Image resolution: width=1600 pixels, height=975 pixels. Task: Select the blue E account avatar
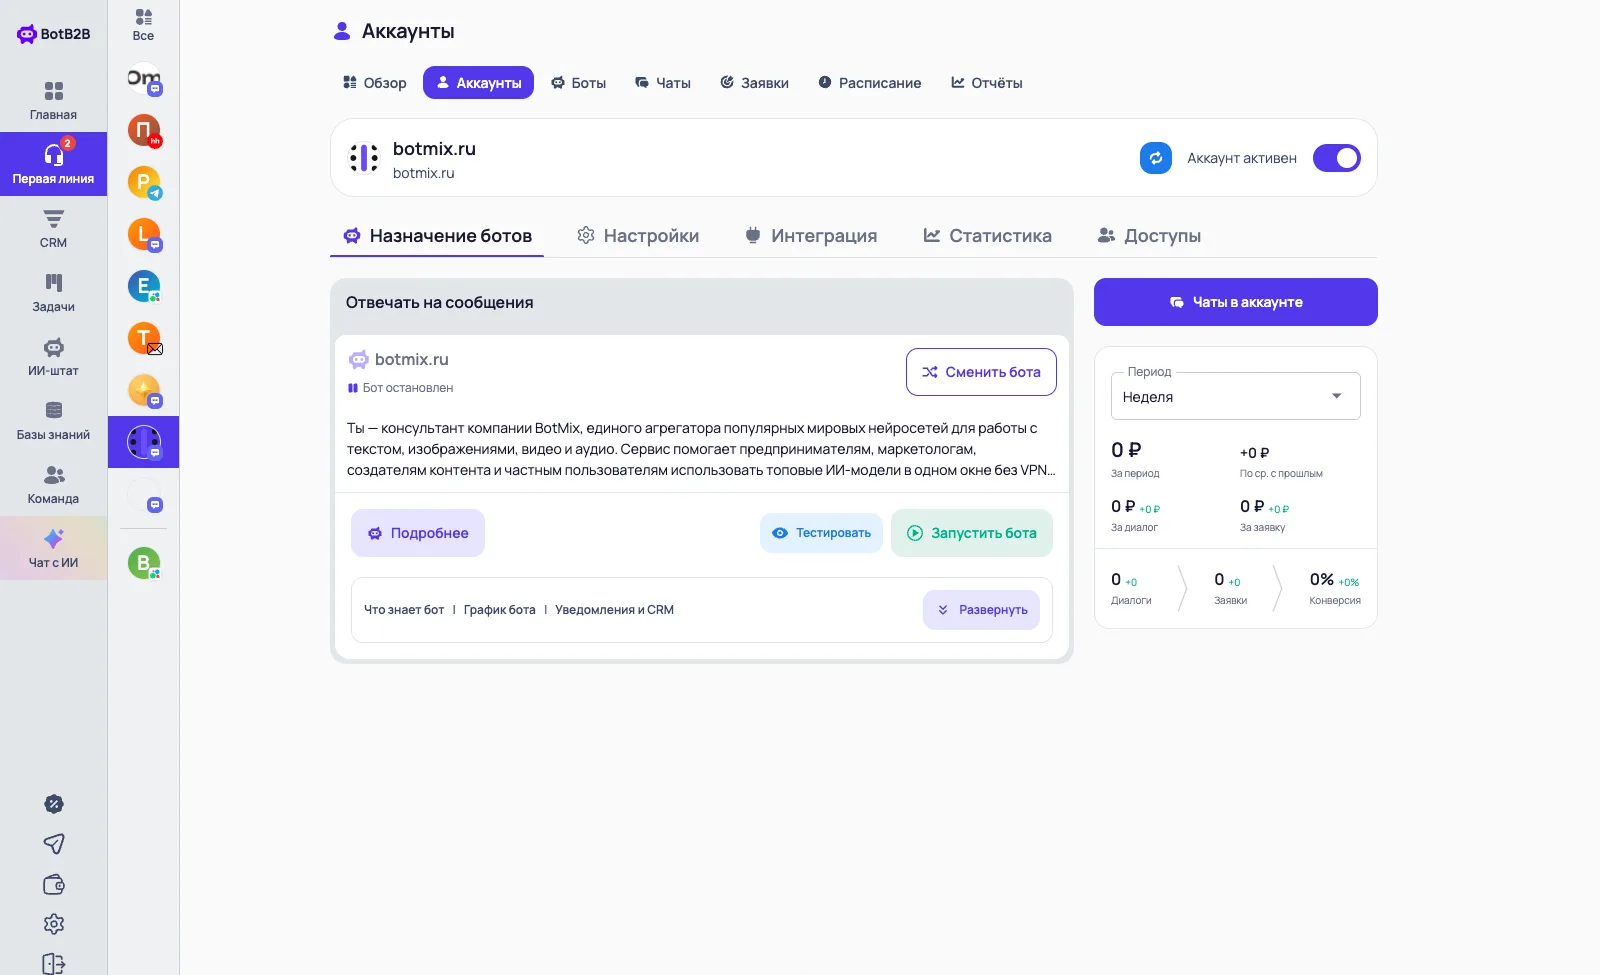144,286
